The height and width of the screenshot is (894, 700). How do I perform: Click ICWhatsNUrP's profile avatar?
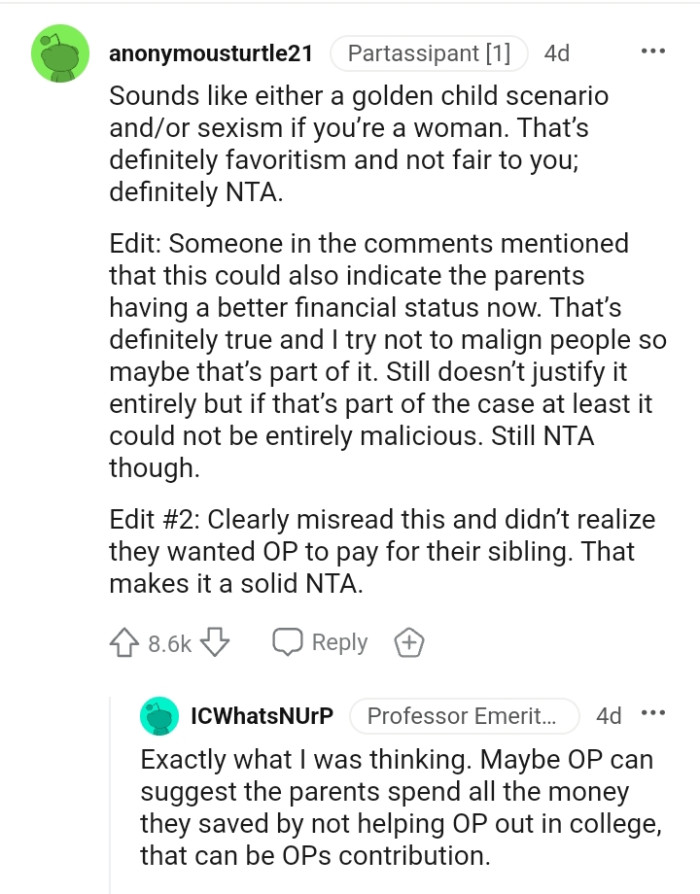pos(160,715)
